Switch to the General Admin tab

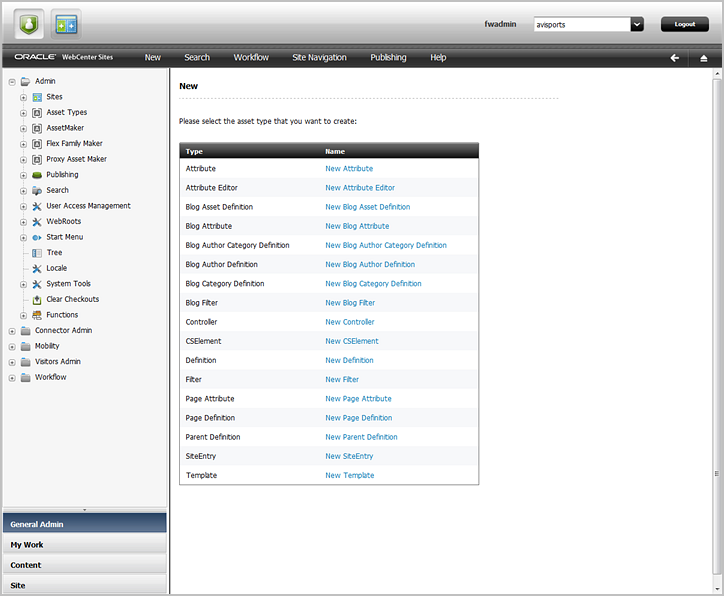coord(84,524)
